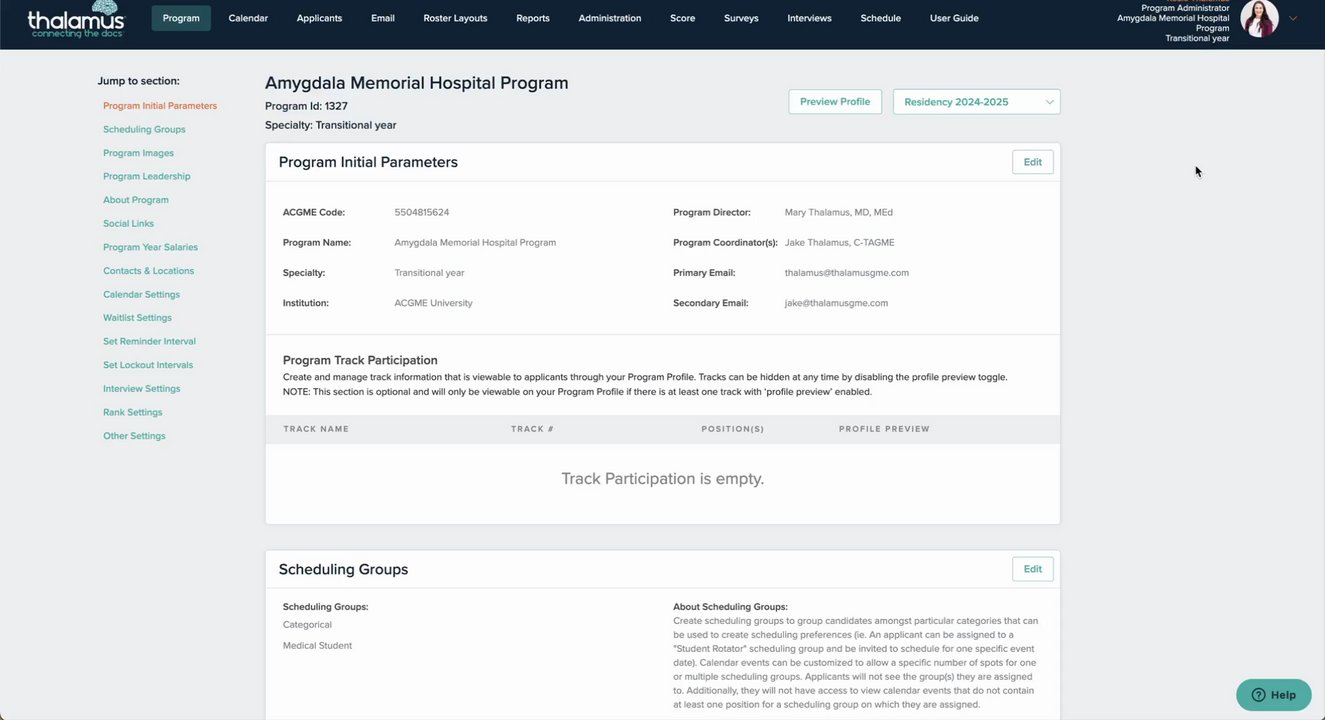Select the Program menu
This screenshot has height=720, width=1325.
(x=181, y=18)
